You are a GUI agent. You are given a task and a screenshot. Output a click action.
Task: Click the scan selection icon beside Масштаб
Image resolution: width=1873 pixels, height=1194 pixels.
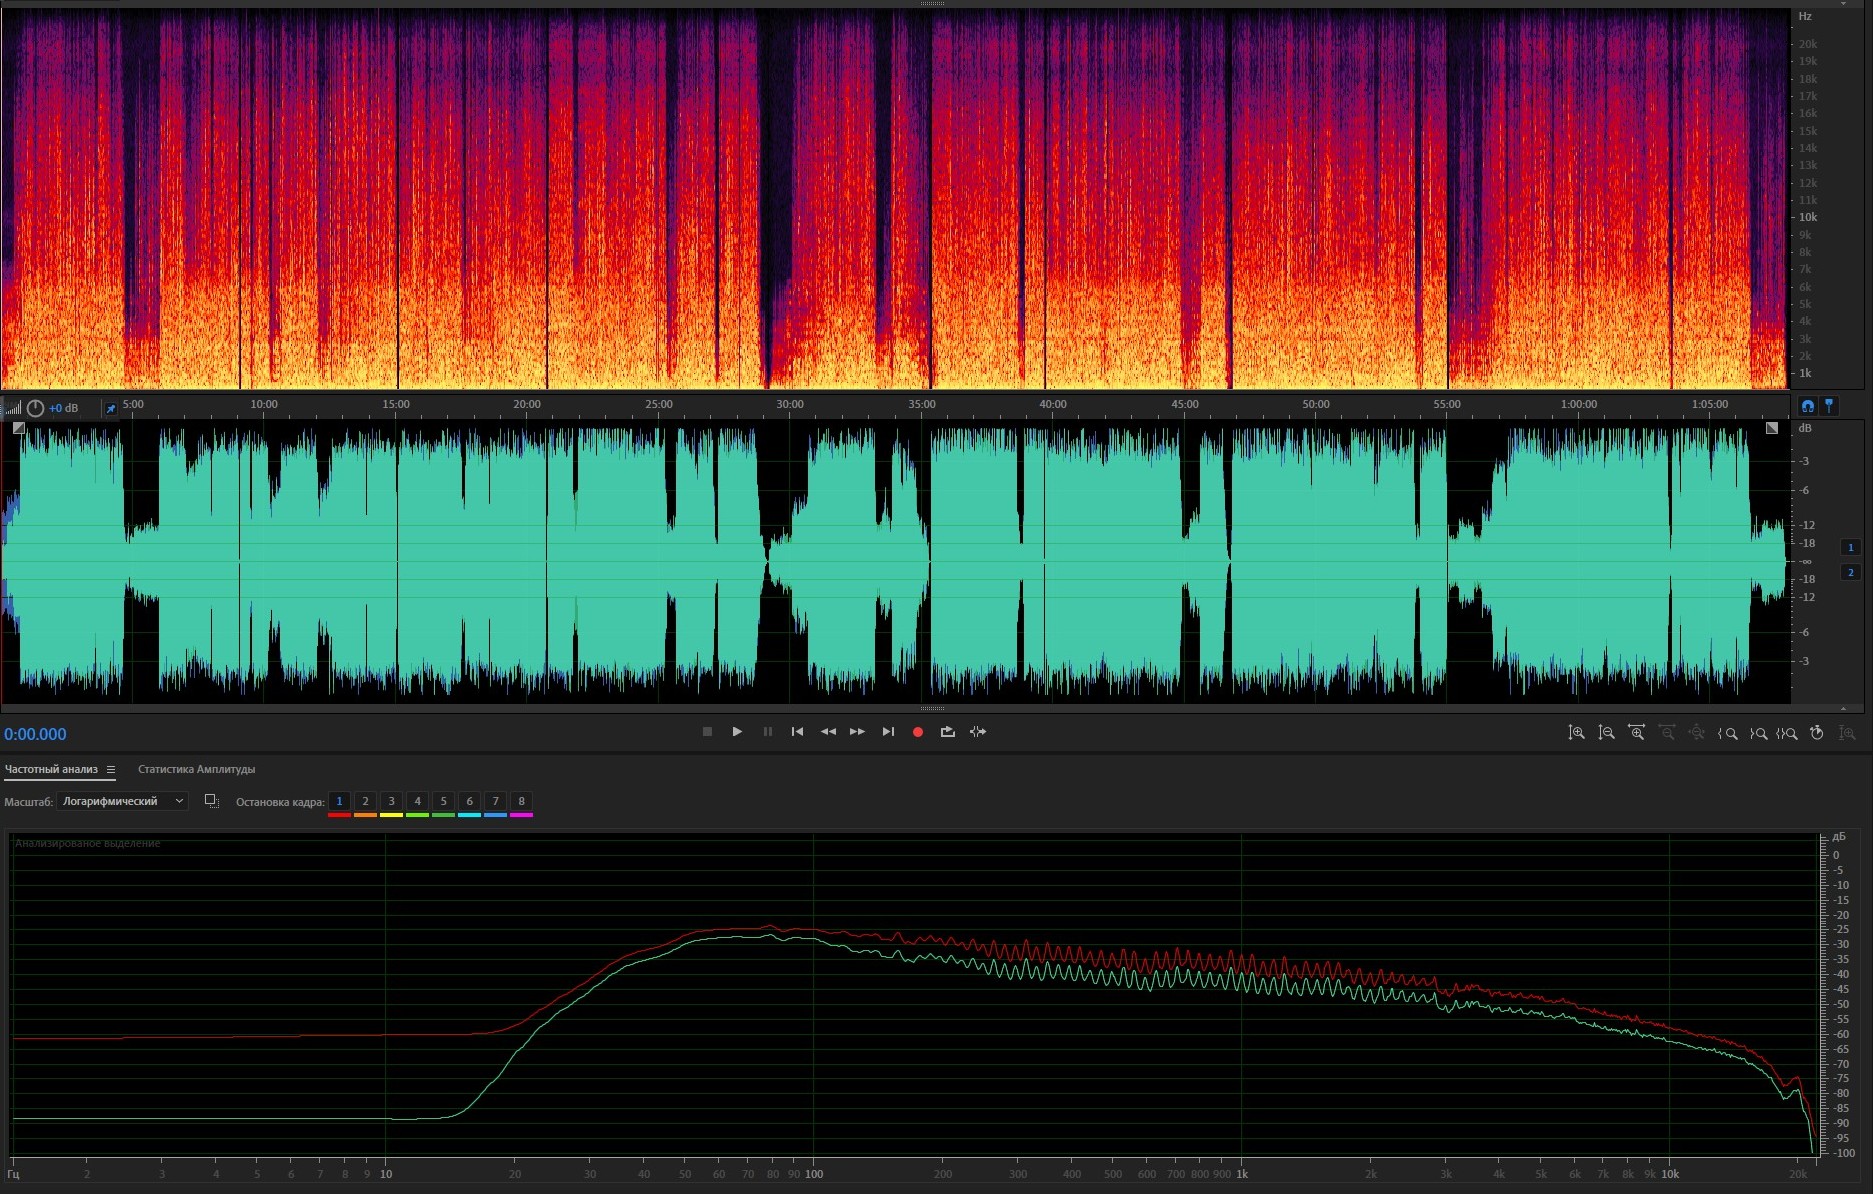[x=212, y=801]
